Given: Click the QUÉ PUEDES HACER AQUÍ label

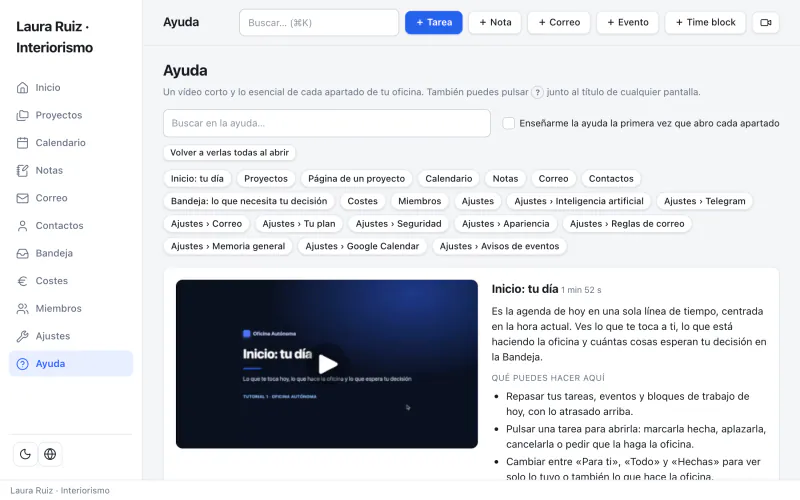Looking at the screenshot, I should tap(548, 378).
